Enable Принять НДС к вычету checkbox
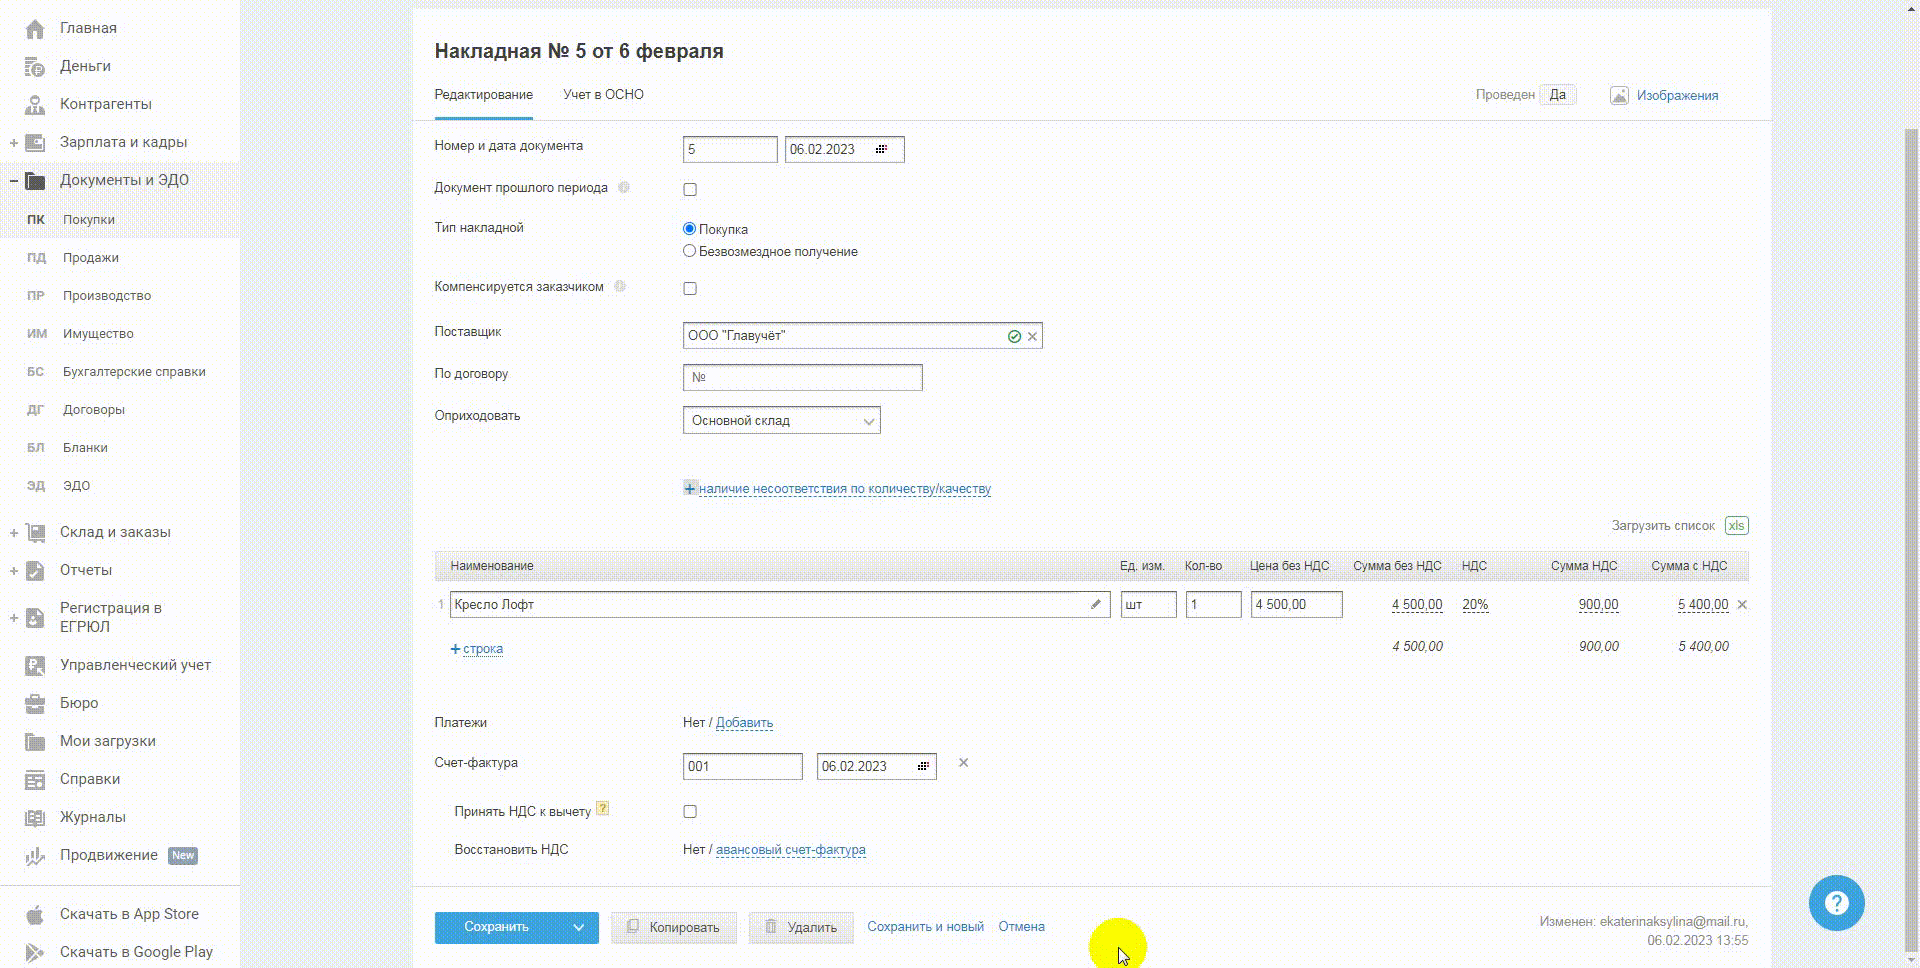The image size is (1920, 968). (x=690, y=811)
